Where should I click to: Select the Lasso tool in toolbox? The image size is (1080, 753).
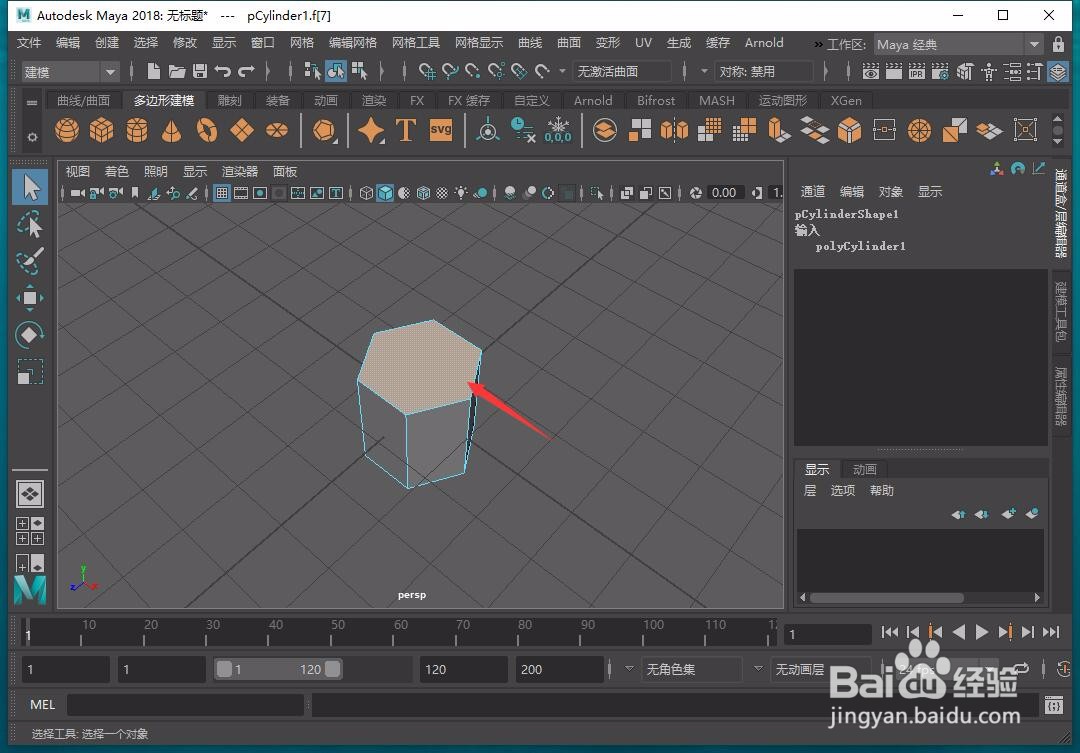pos(30,225)
